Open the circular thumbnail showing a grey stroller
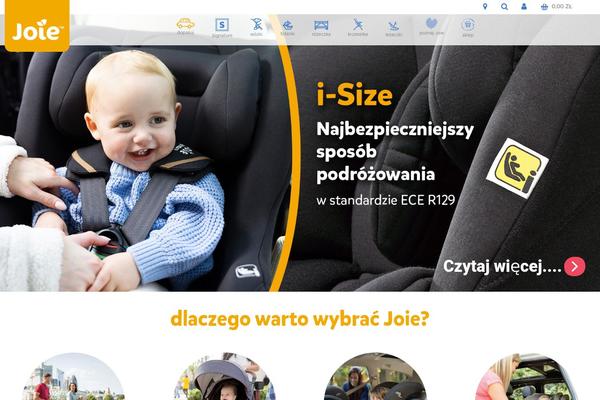600x400 pixels. click(x=225, y=376)
